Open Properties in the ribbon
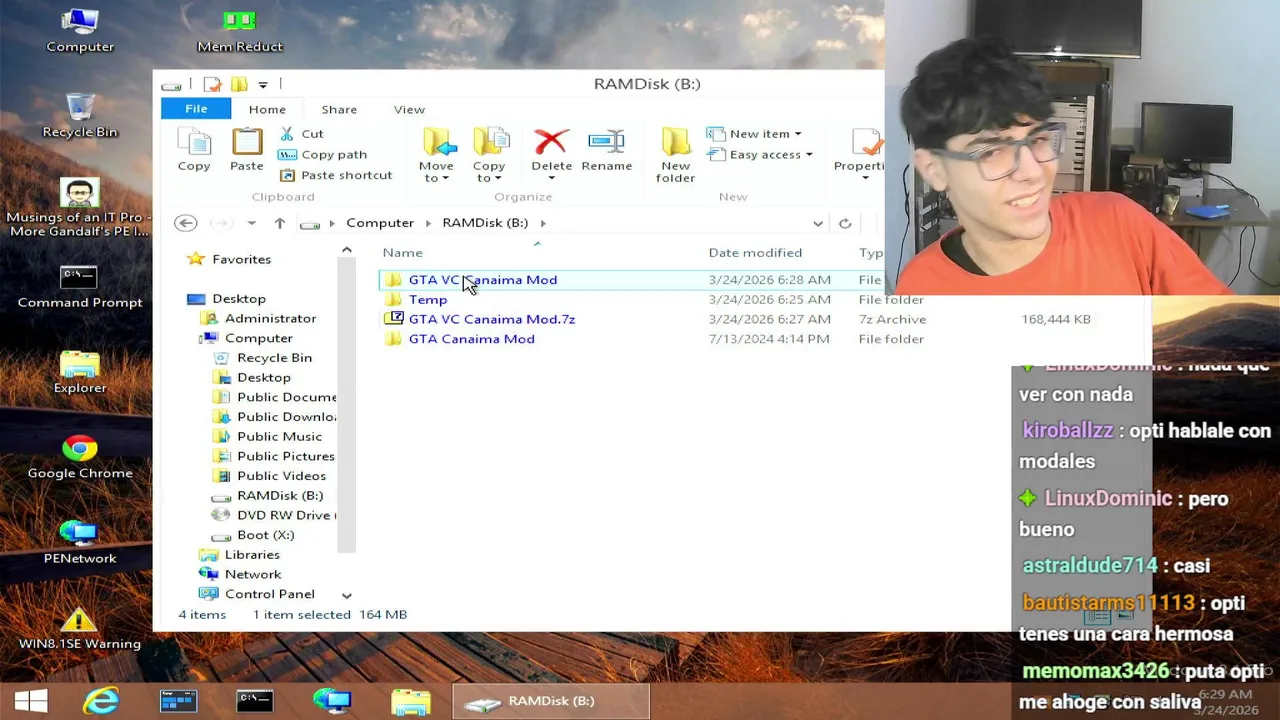The image size is (1280, 720). point(860,156)
